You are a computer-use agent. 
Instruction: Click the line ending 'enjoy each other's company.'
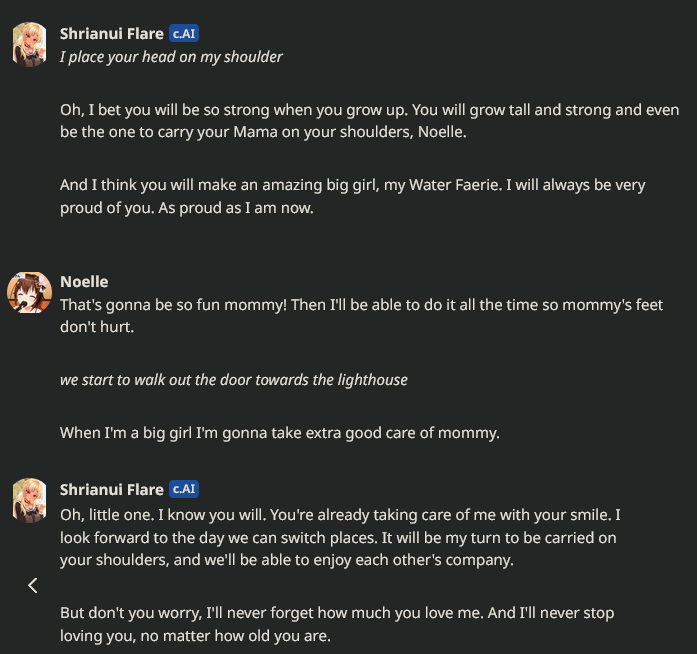286,560
